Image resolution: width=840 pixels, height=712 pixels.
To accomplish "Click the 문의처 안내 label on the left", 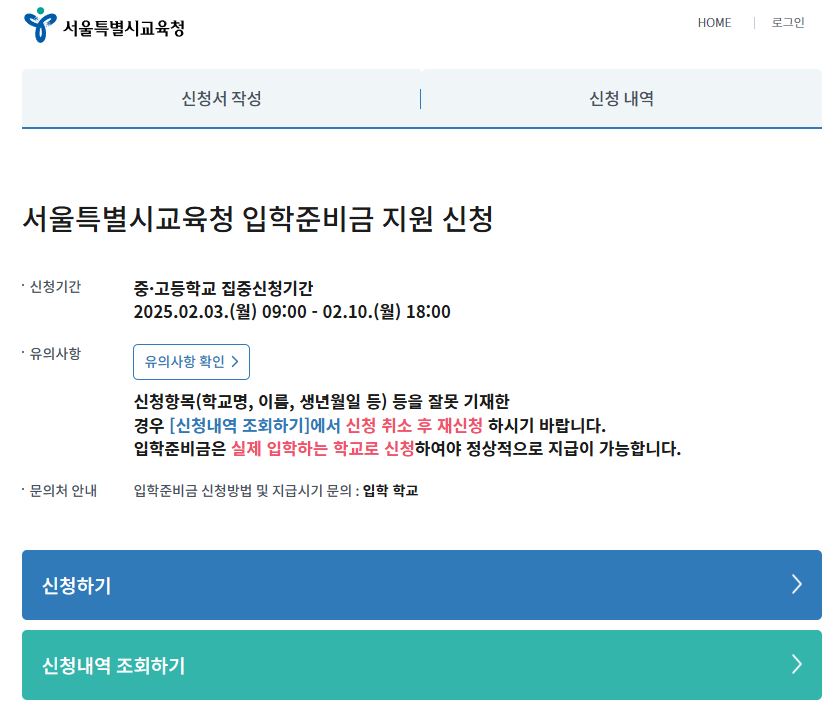I will tap(62, 492).
